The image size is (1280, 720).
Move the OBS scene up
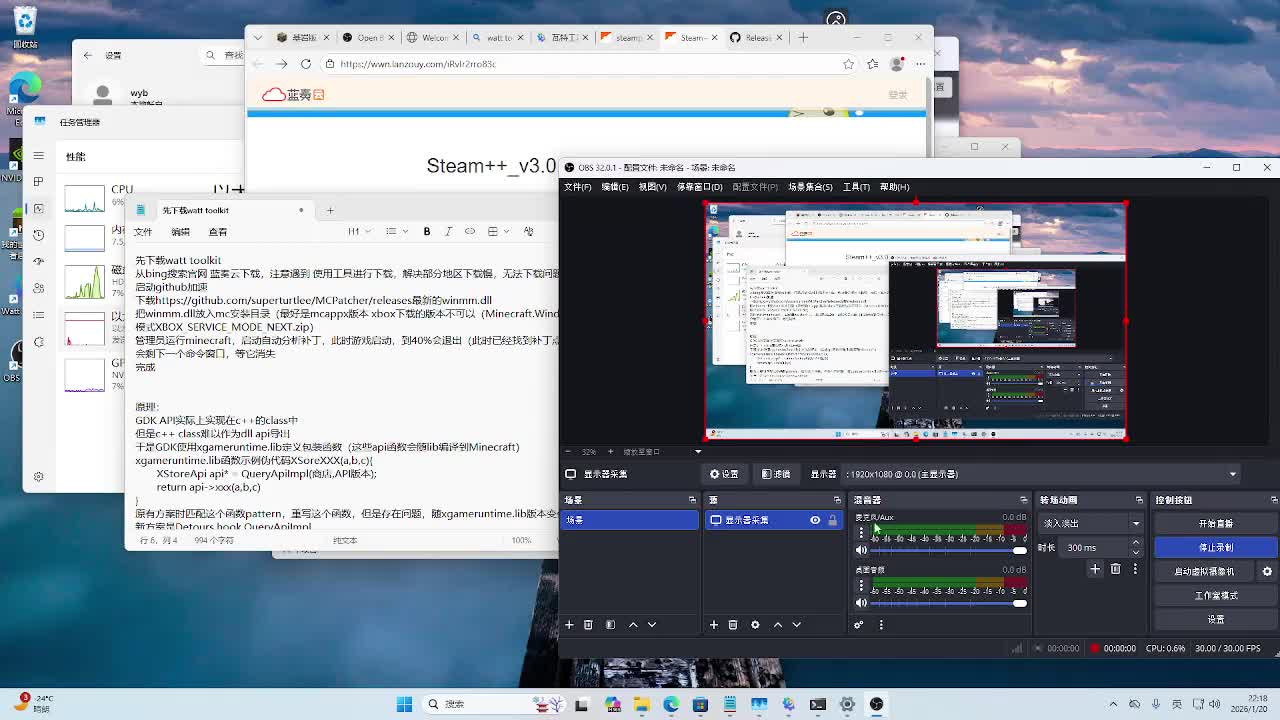[633, 625]
